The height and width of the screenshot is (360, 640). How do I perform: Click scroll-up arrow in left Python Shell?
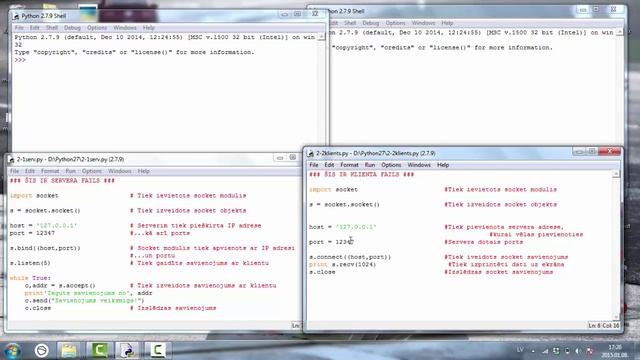point(321,37)
